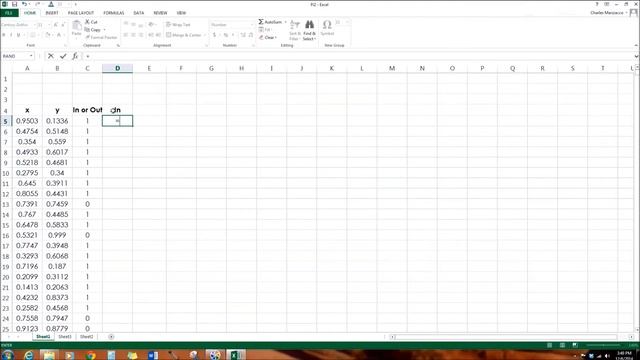The width and height of the screenshot is (640, 360).
Task: Select column D header
Action: (x=118, y=69)
